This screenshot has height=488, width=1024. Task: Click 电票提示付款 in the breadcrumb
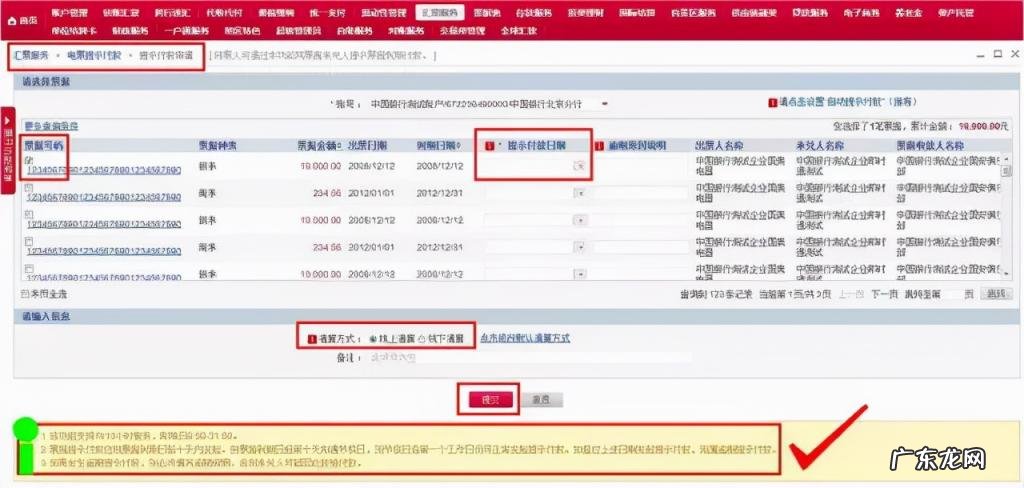click(x=93, y=56)
